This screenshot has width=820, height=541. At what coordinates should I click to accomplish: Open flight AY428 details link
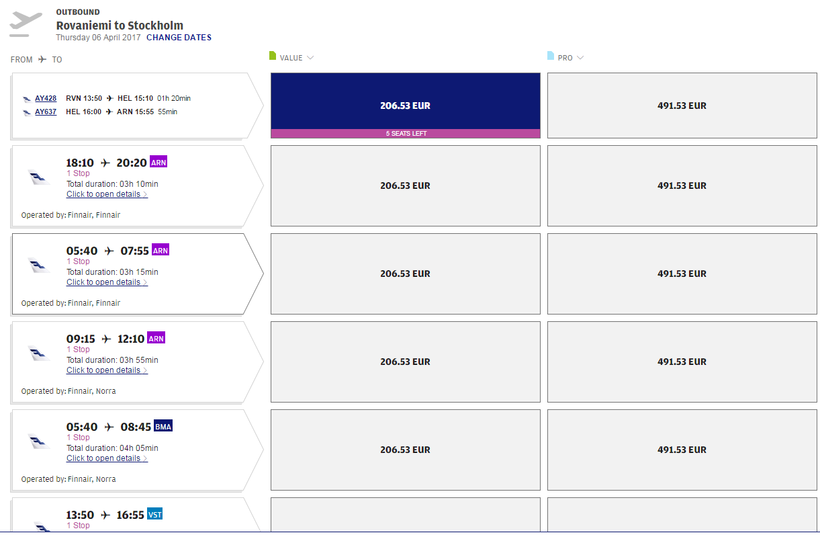[x=45, y=98]
